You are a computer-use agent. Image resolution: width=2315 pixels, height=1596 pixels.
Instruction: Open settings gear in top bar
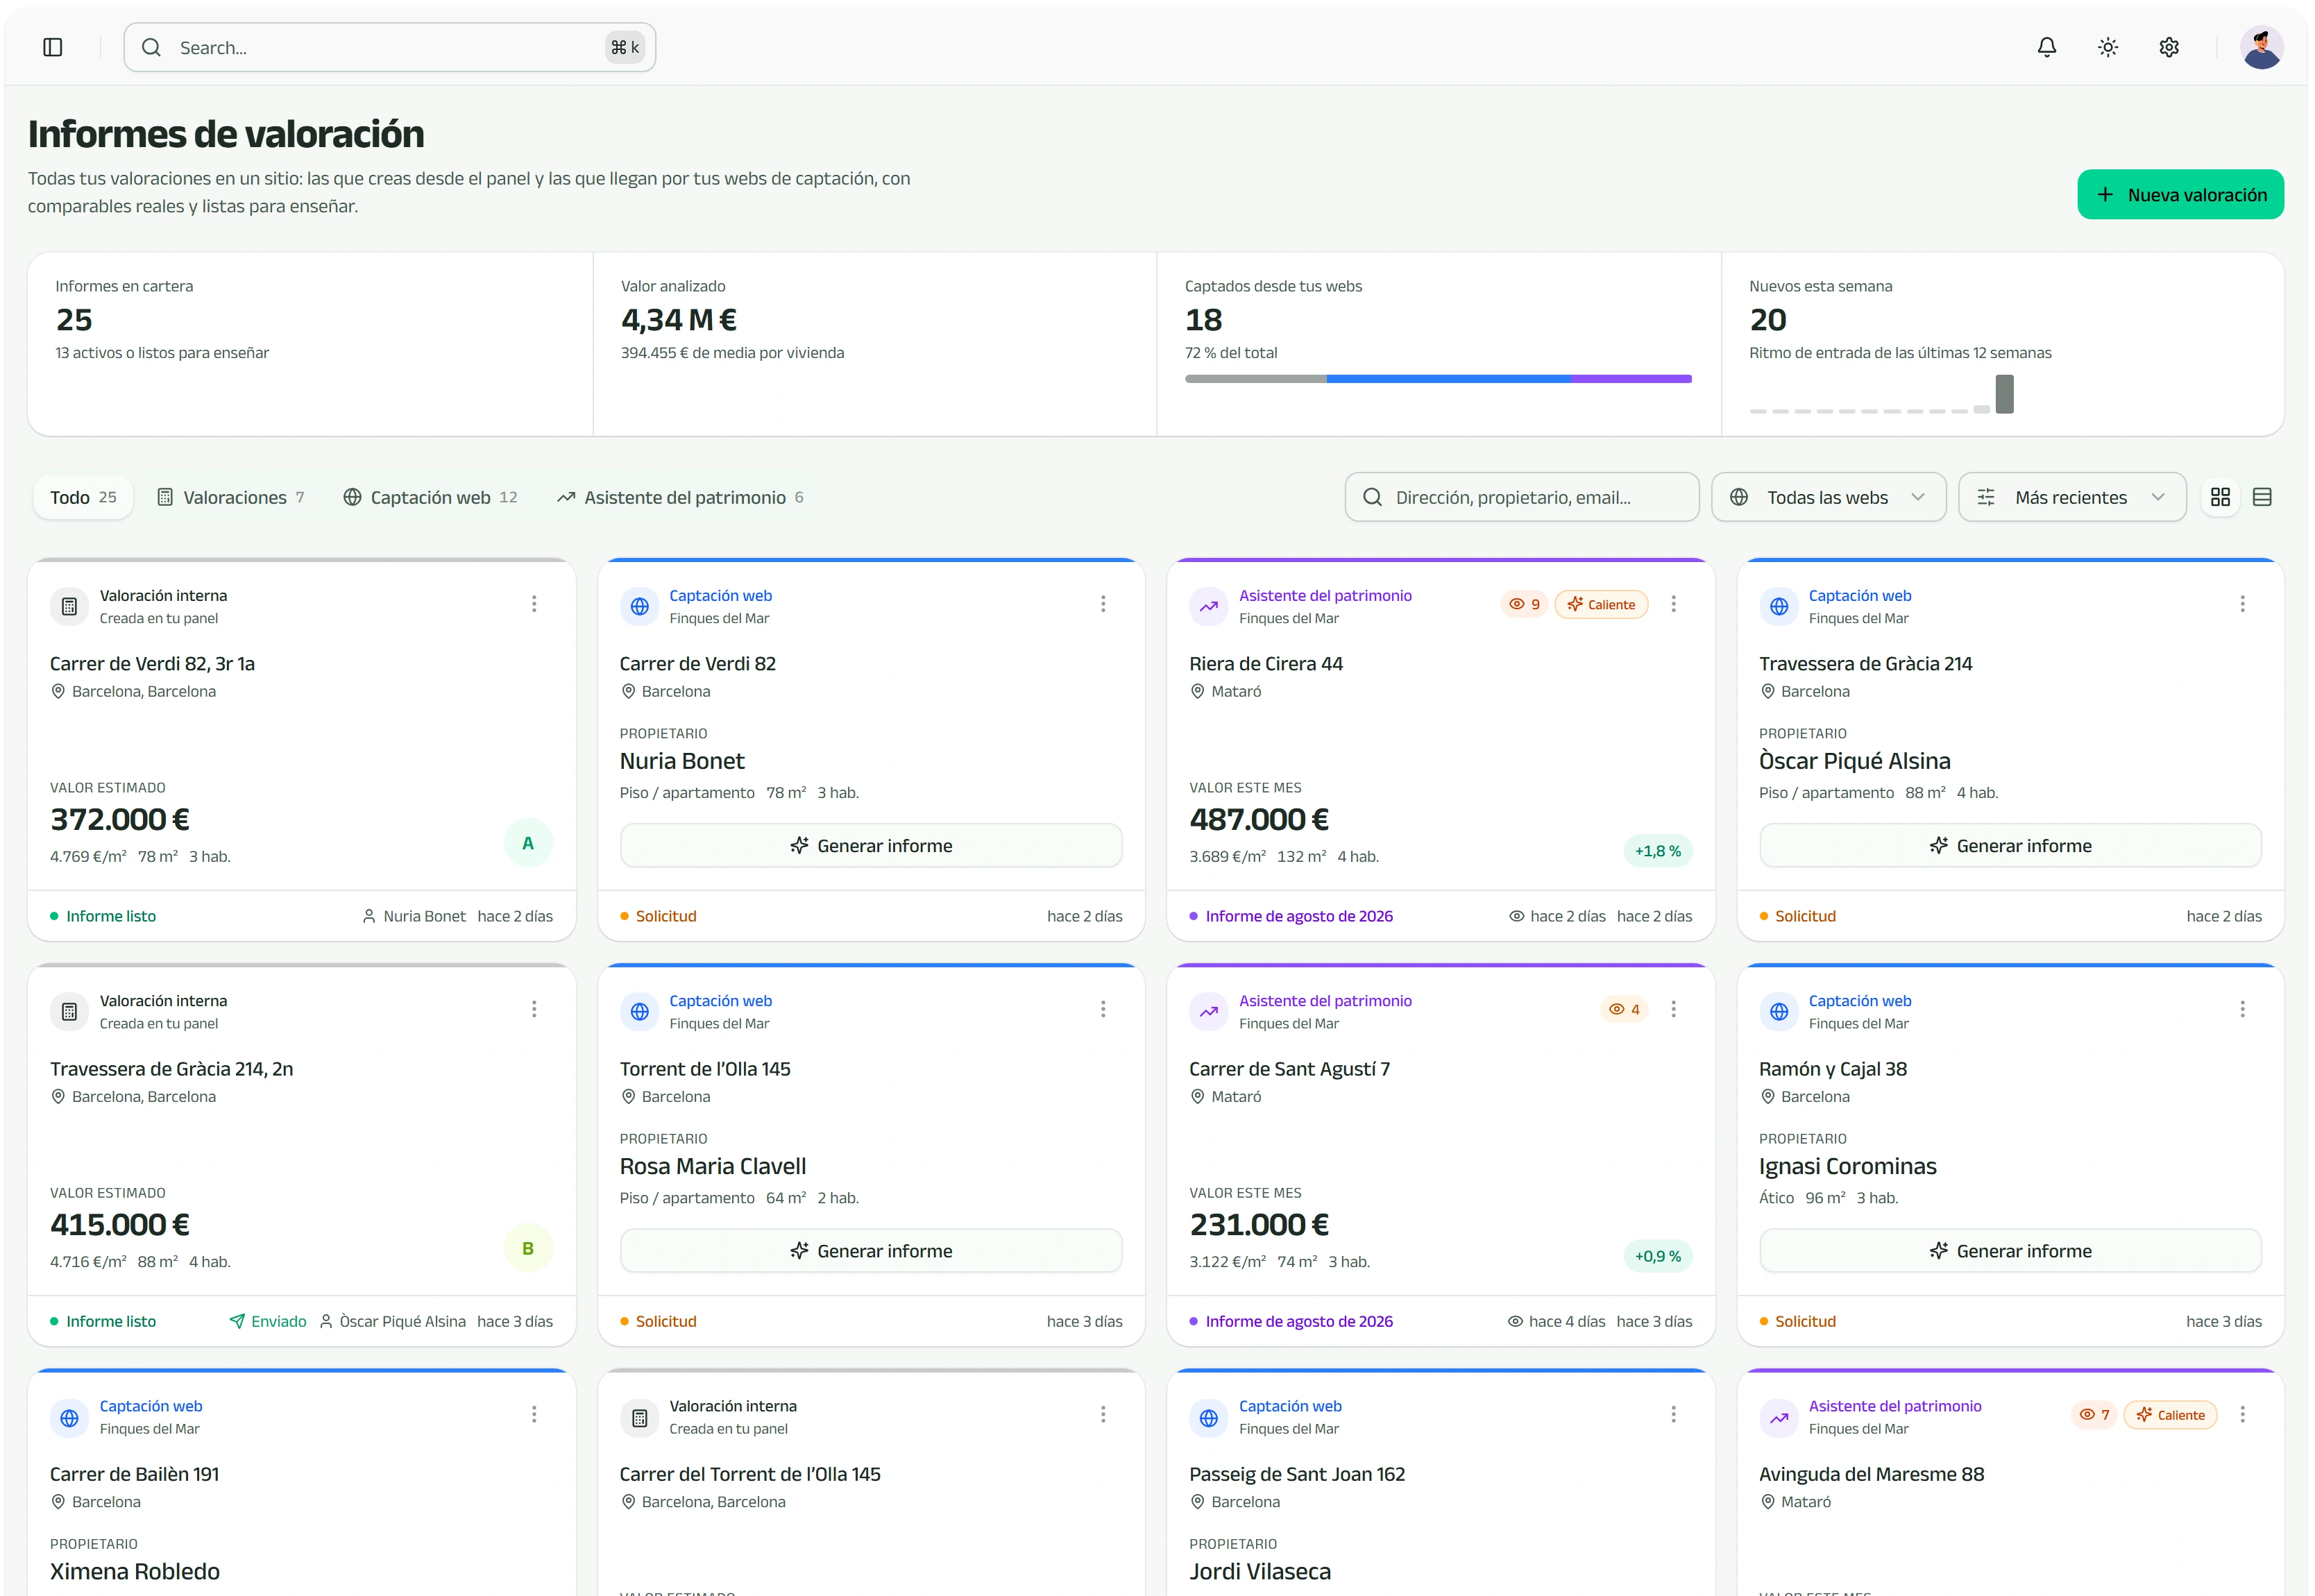point(2169,47)
